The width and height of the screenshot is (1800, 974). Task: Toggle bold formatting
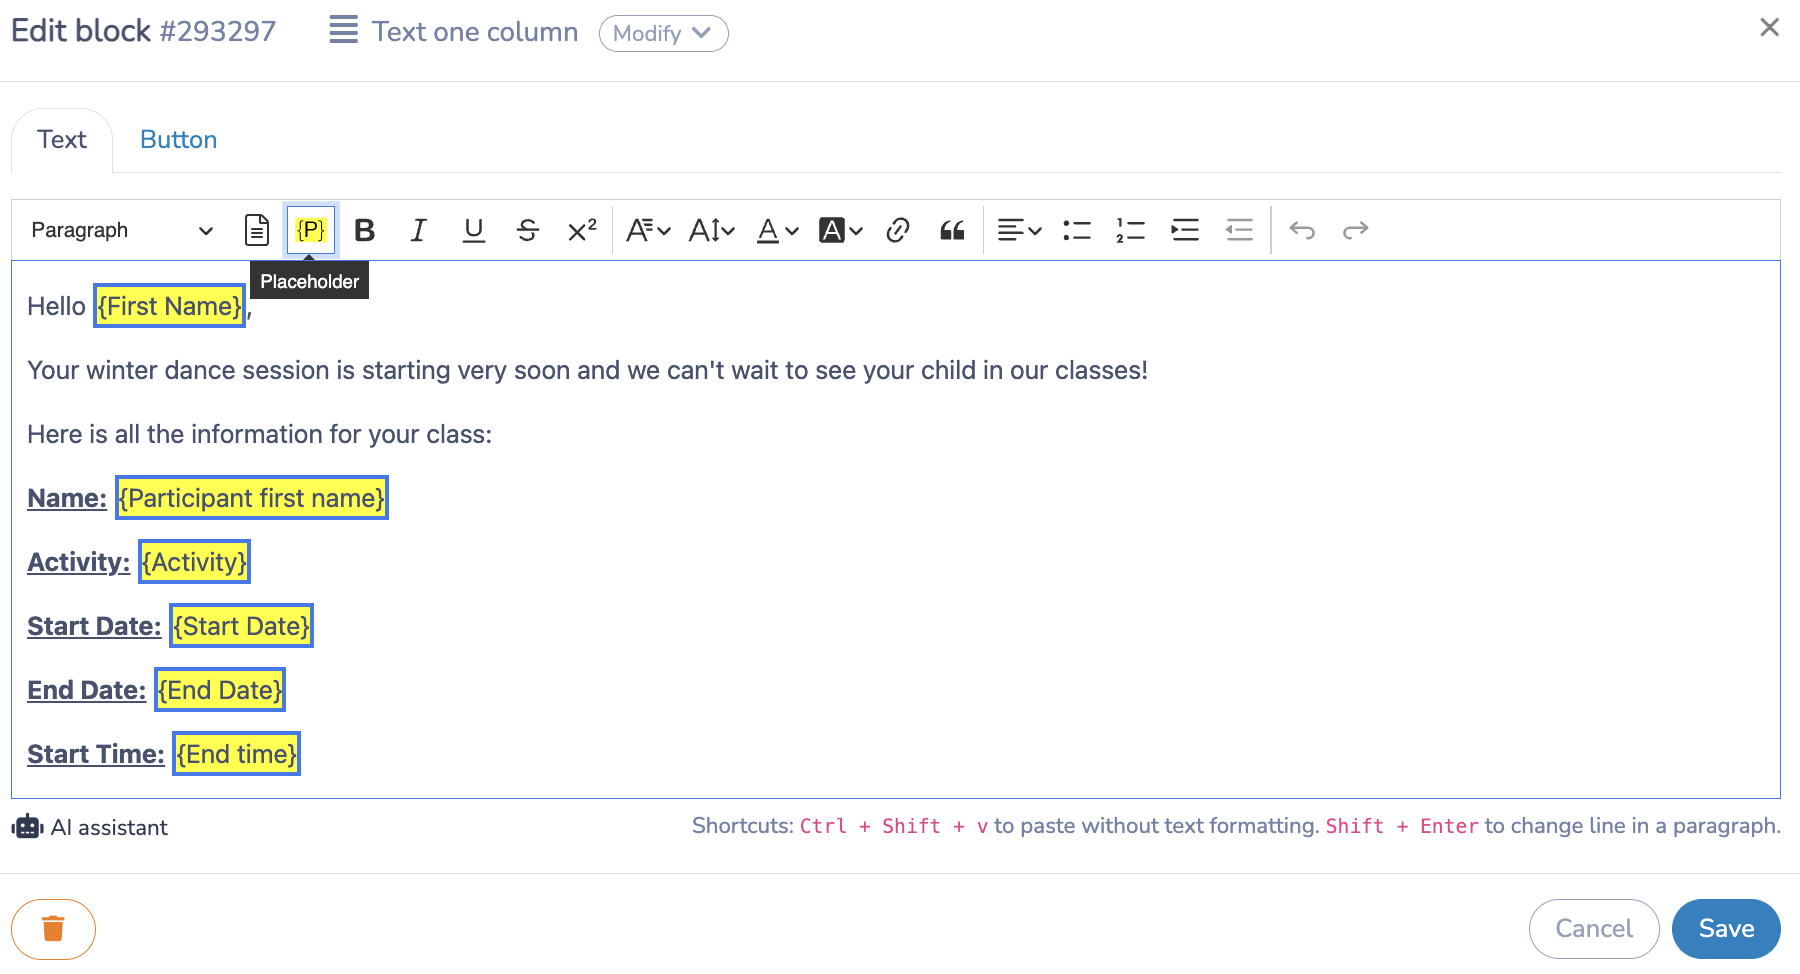point(365,230)
